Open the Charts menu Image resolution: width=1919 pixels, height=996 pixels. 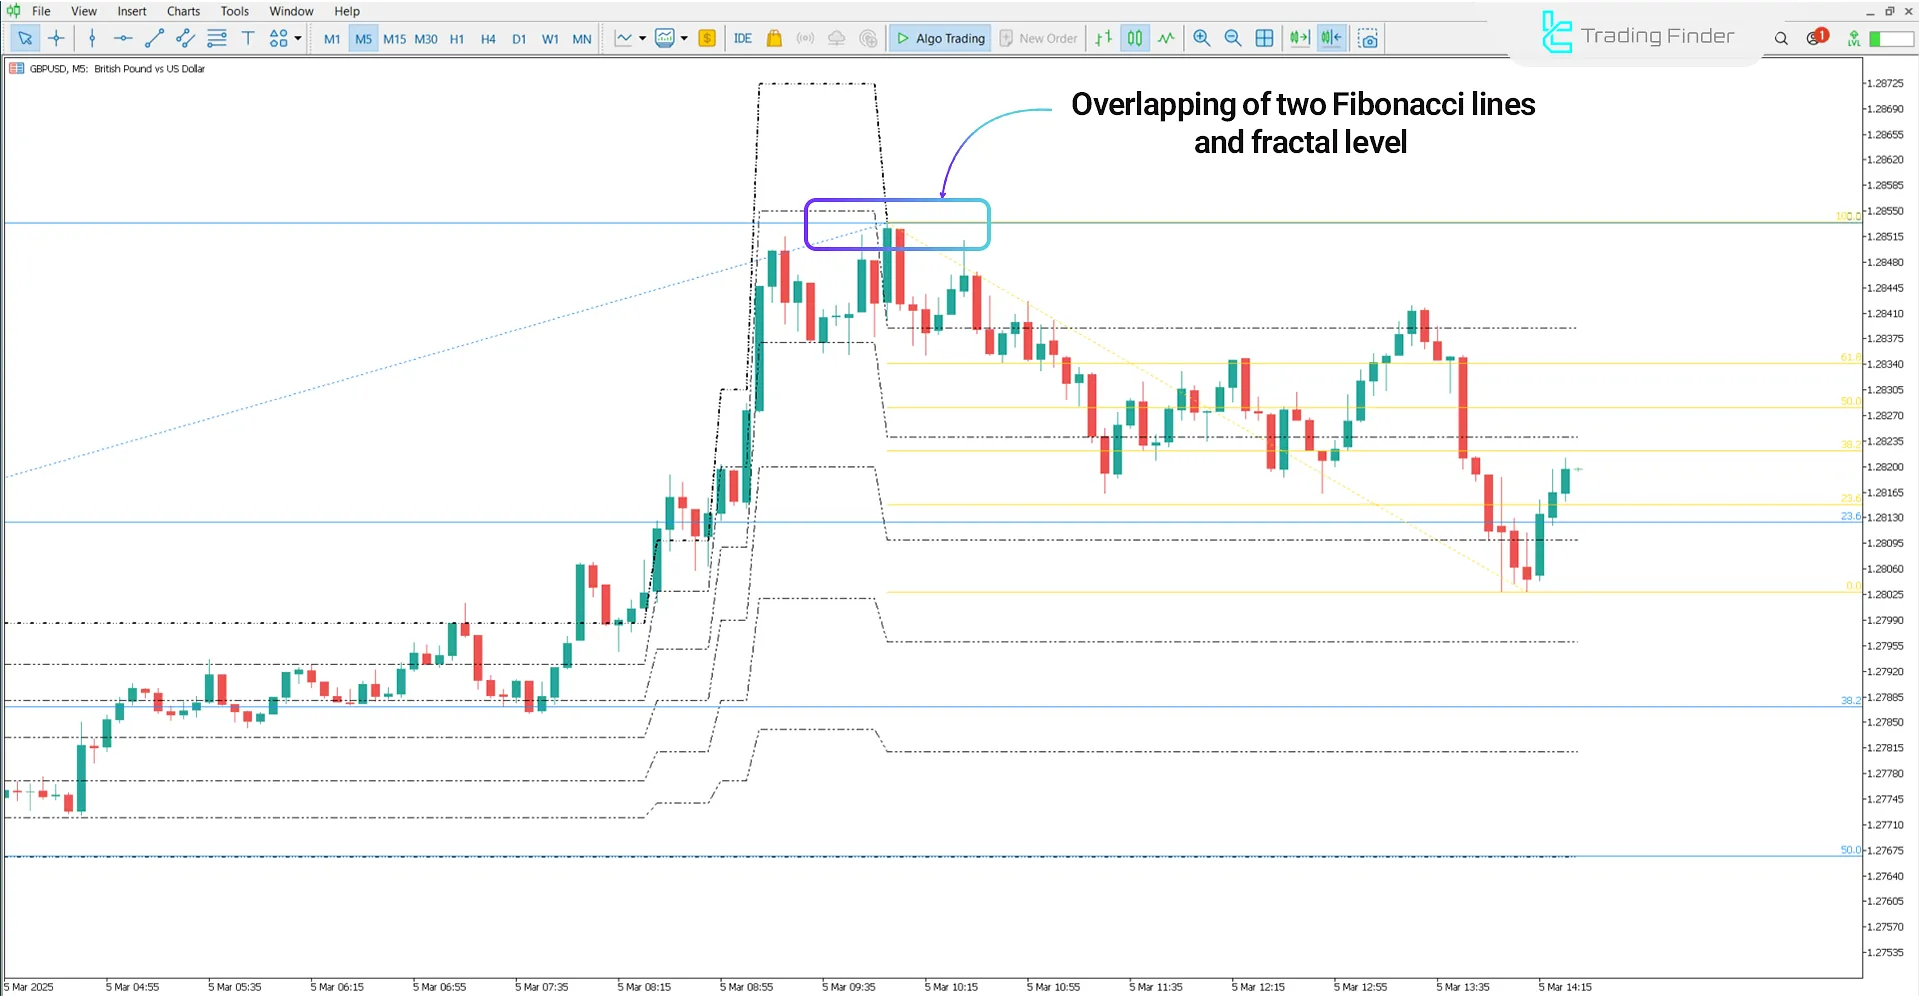182,11
